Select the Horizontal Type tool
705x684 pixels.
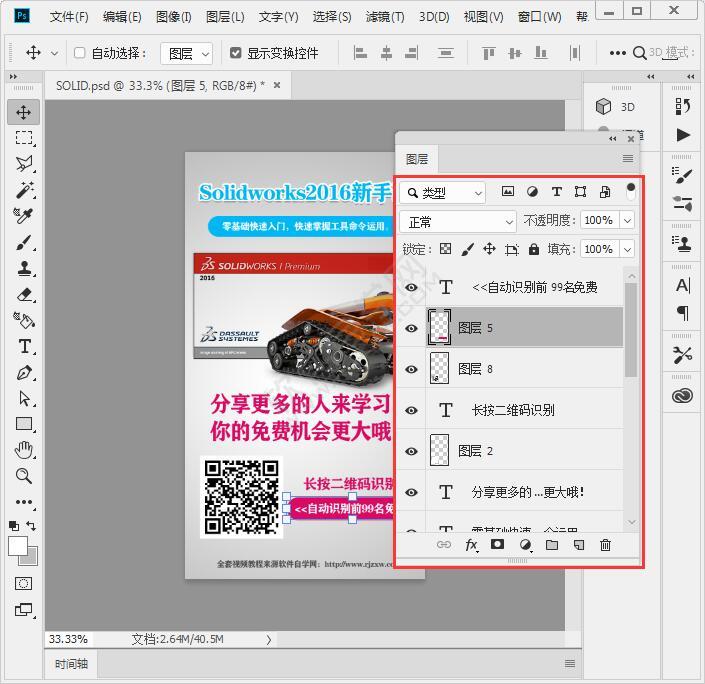click(24, 346)
